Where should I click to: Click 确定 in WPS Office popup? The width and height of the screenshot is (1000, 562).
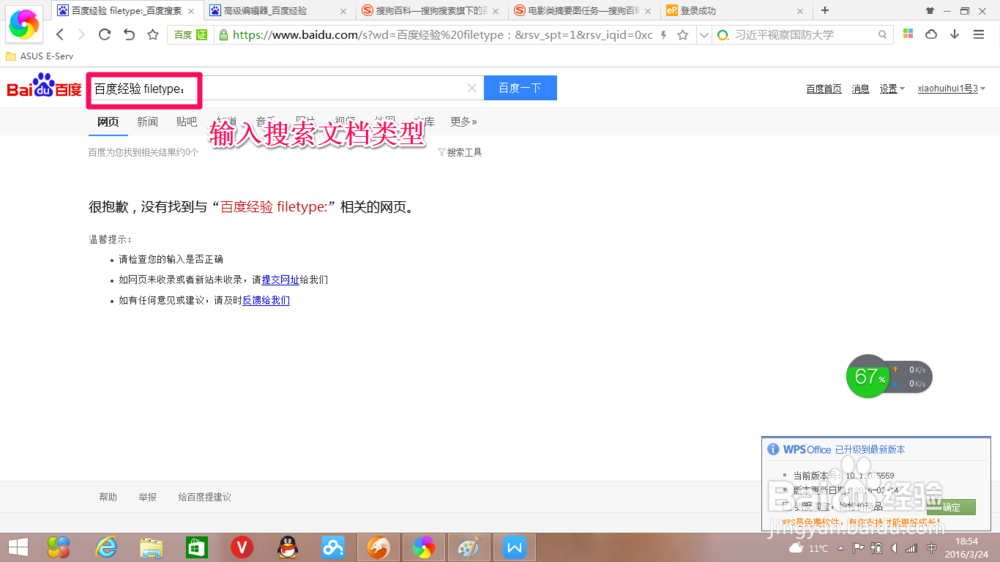pyautogui.click(x=951, y=507)
